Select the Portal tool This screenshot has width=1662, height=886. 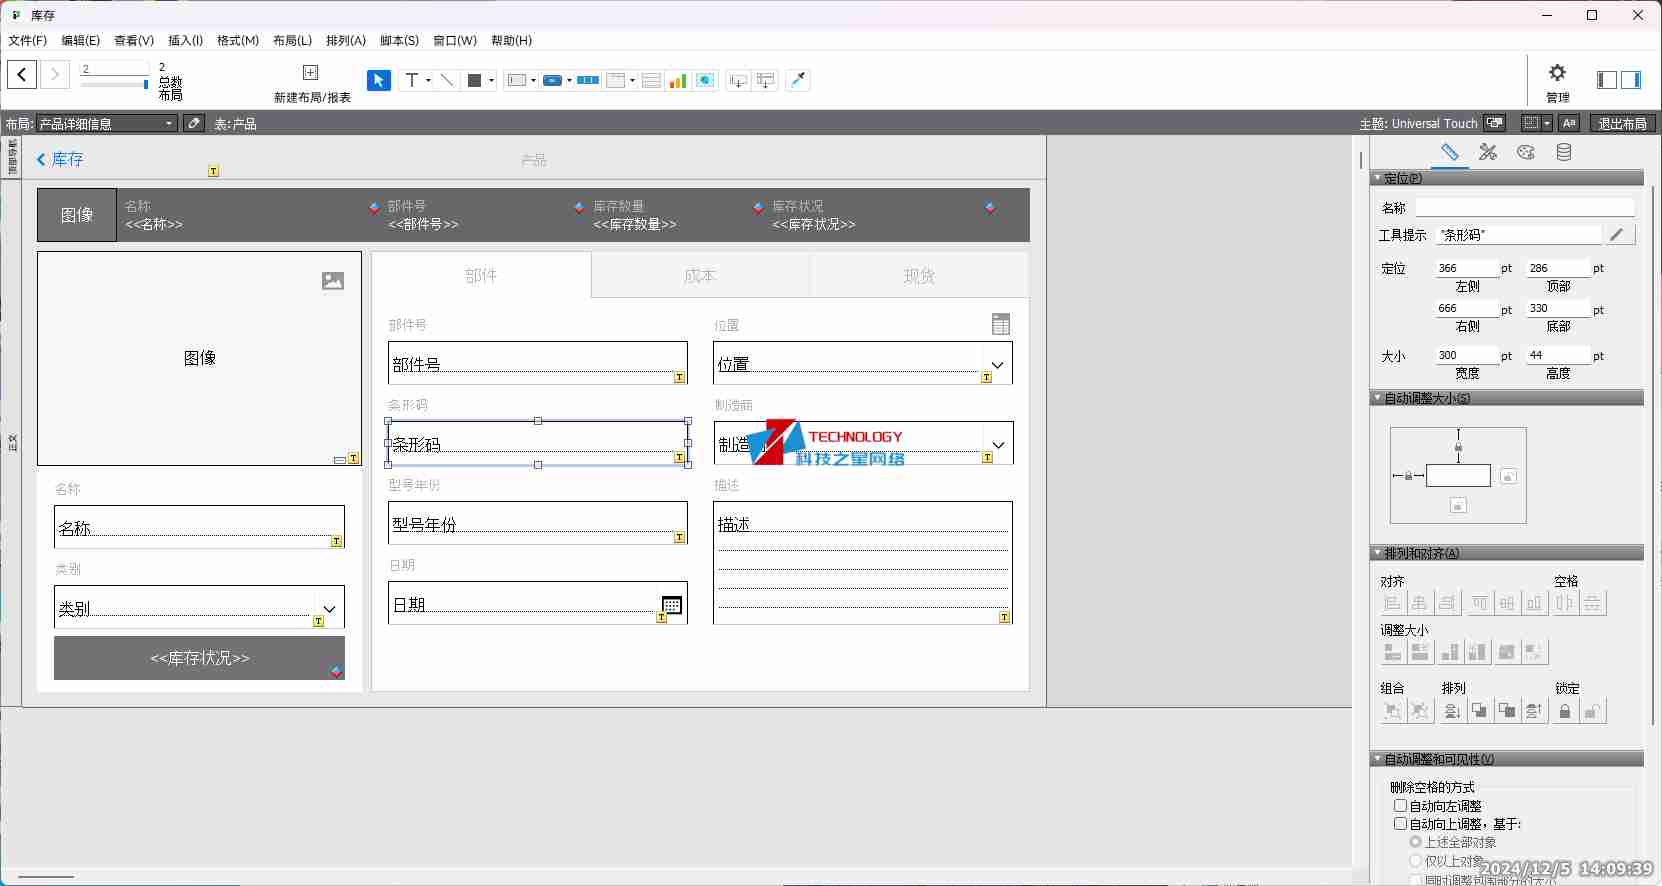pos(651,80)
